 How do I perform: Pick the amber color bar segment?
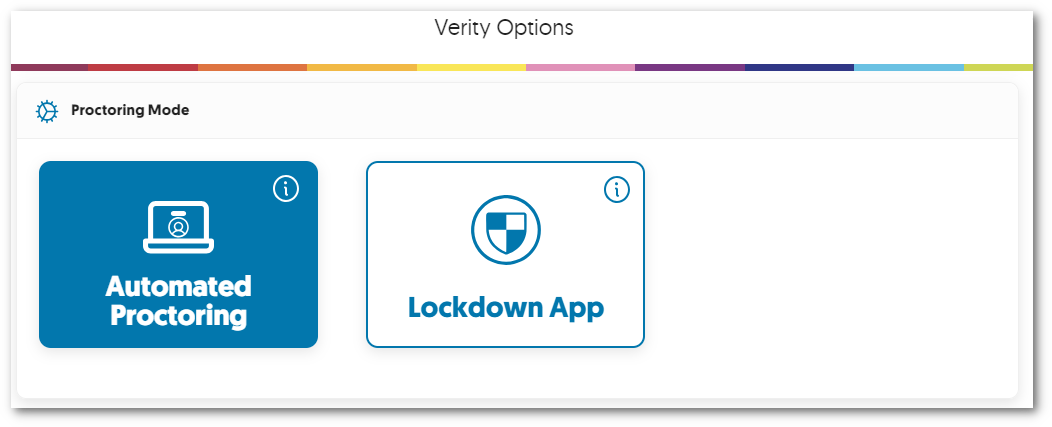click(362, 68)
